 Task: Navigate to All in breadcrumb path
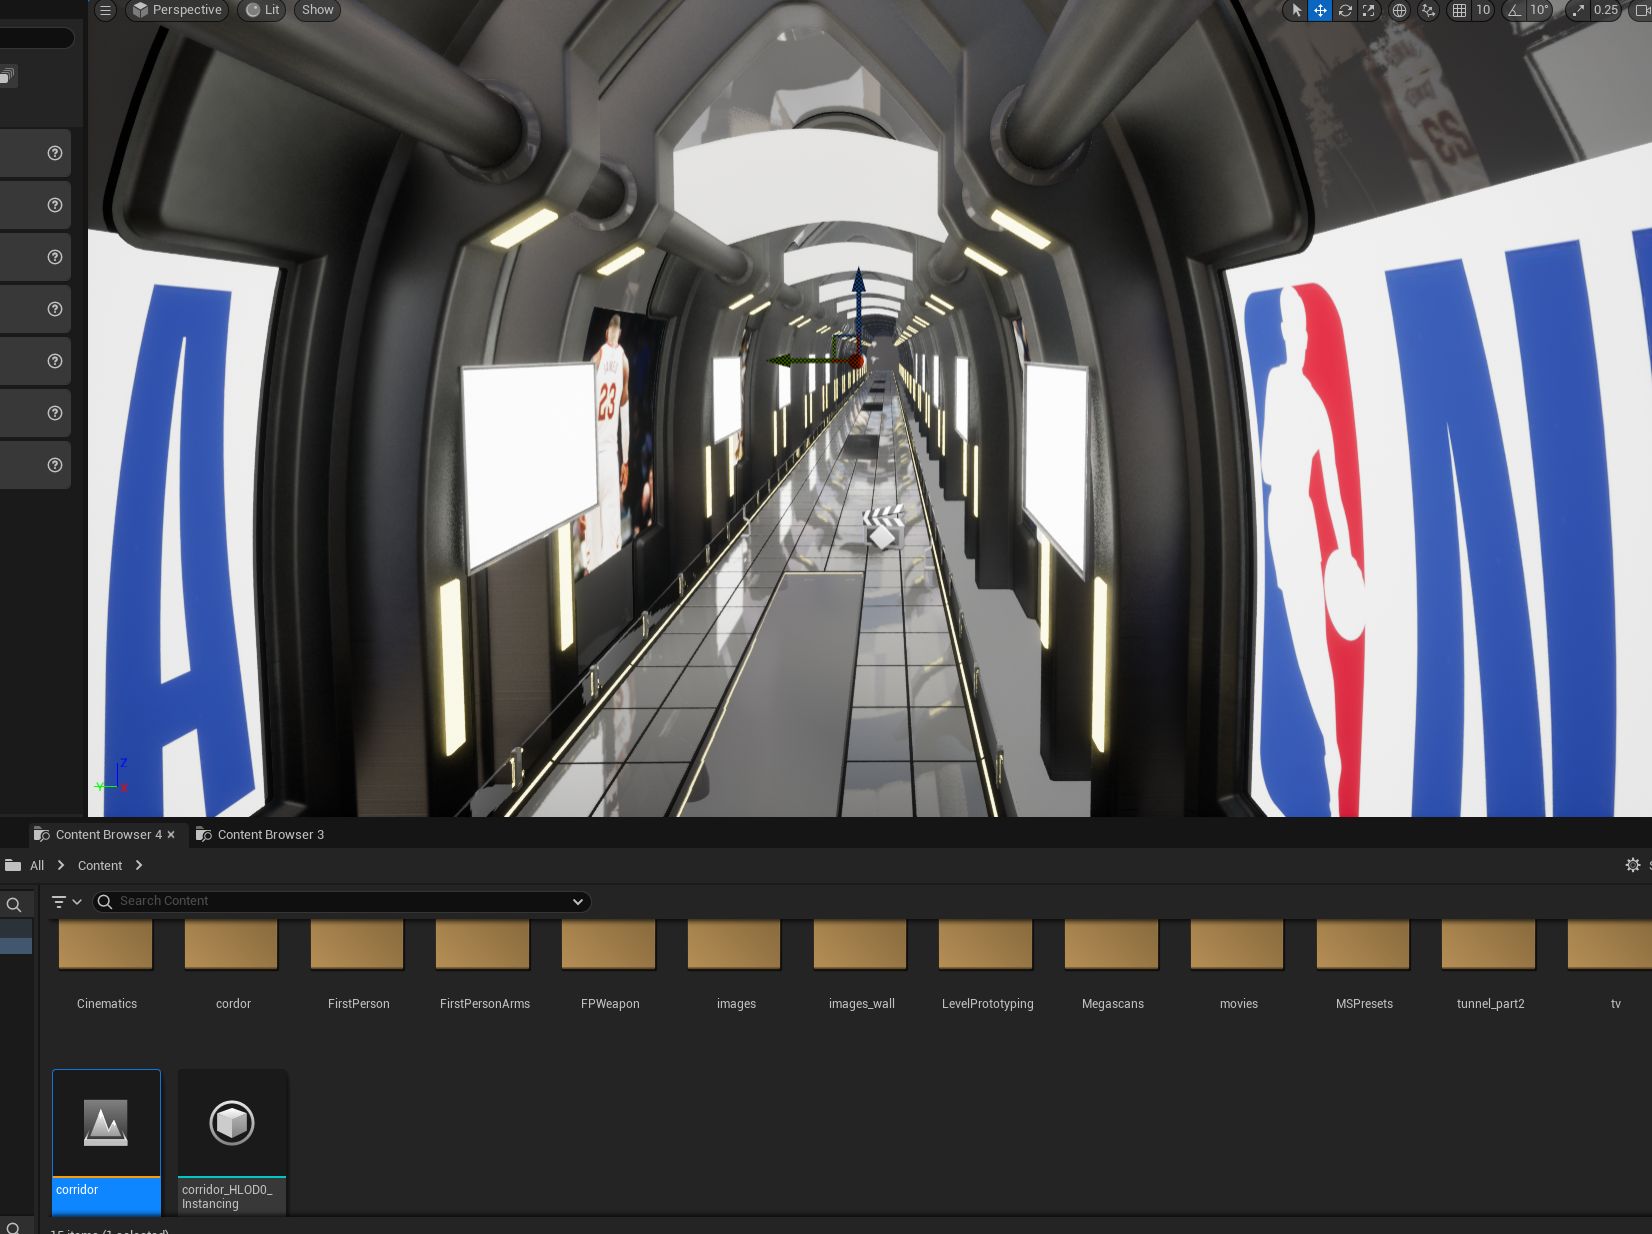pos(37,866)
